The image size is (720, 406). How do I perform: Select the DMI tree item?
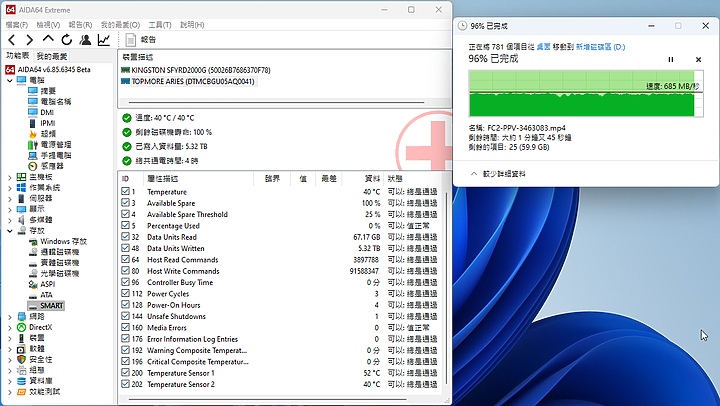click(x=47, y=112)
